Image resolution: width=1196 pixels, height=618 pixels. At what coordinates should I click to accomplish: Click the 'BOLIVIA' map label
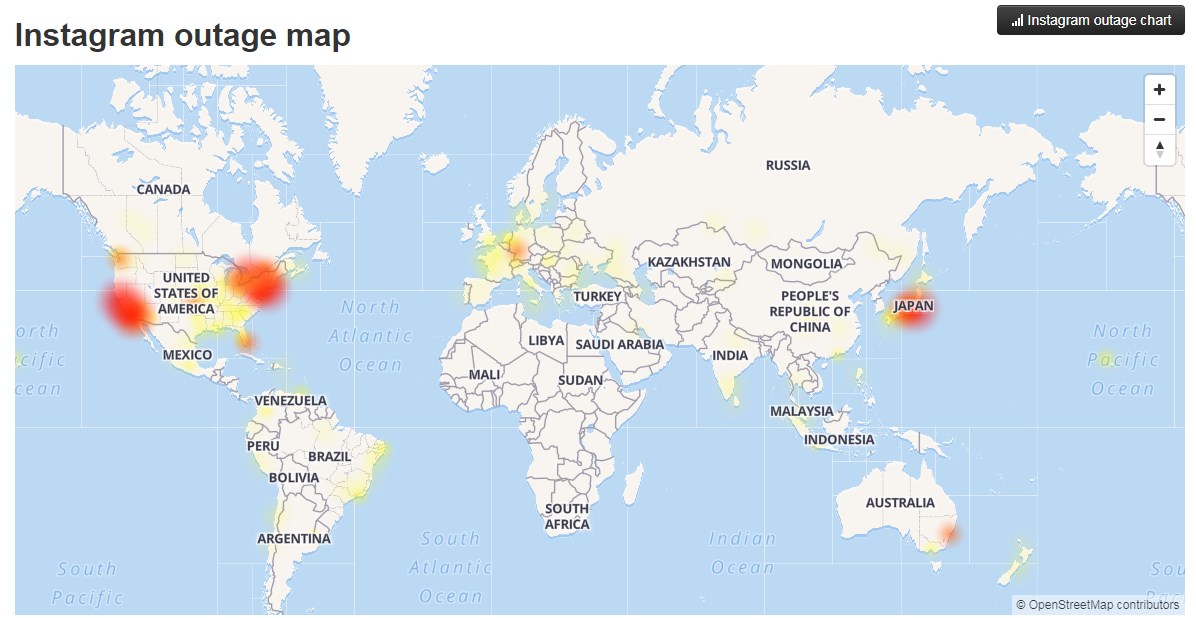(x=294, y=478)
